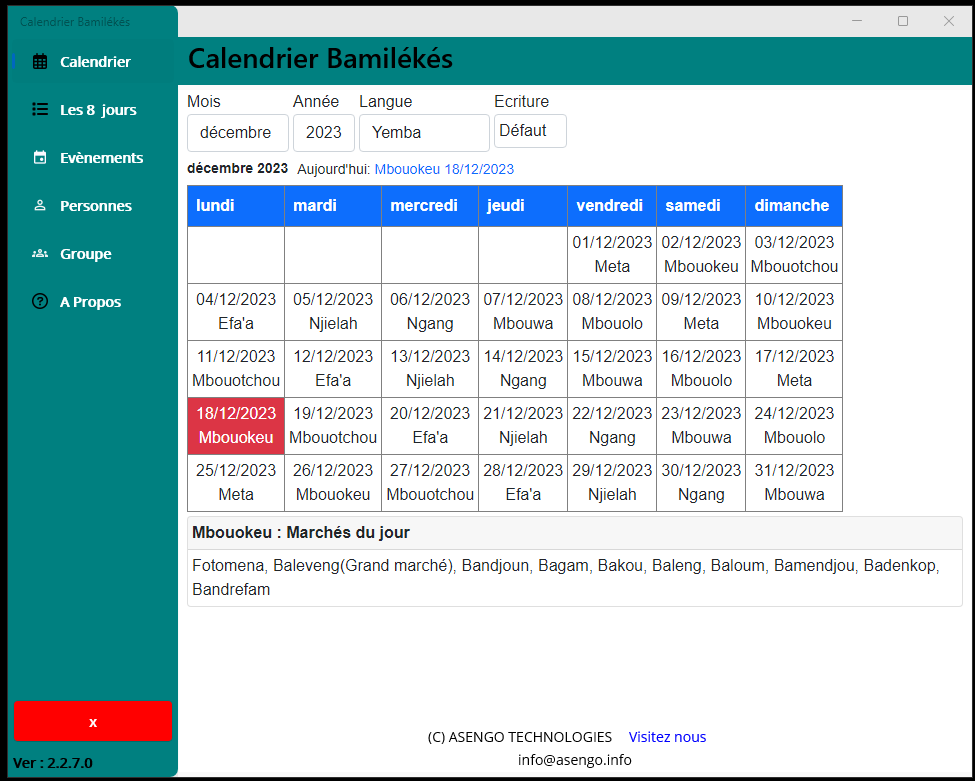The height and width of the screenshot is (781, 975).
Task: Select the 17/12/2023 Meta cell
Action: tap(794, 369)
